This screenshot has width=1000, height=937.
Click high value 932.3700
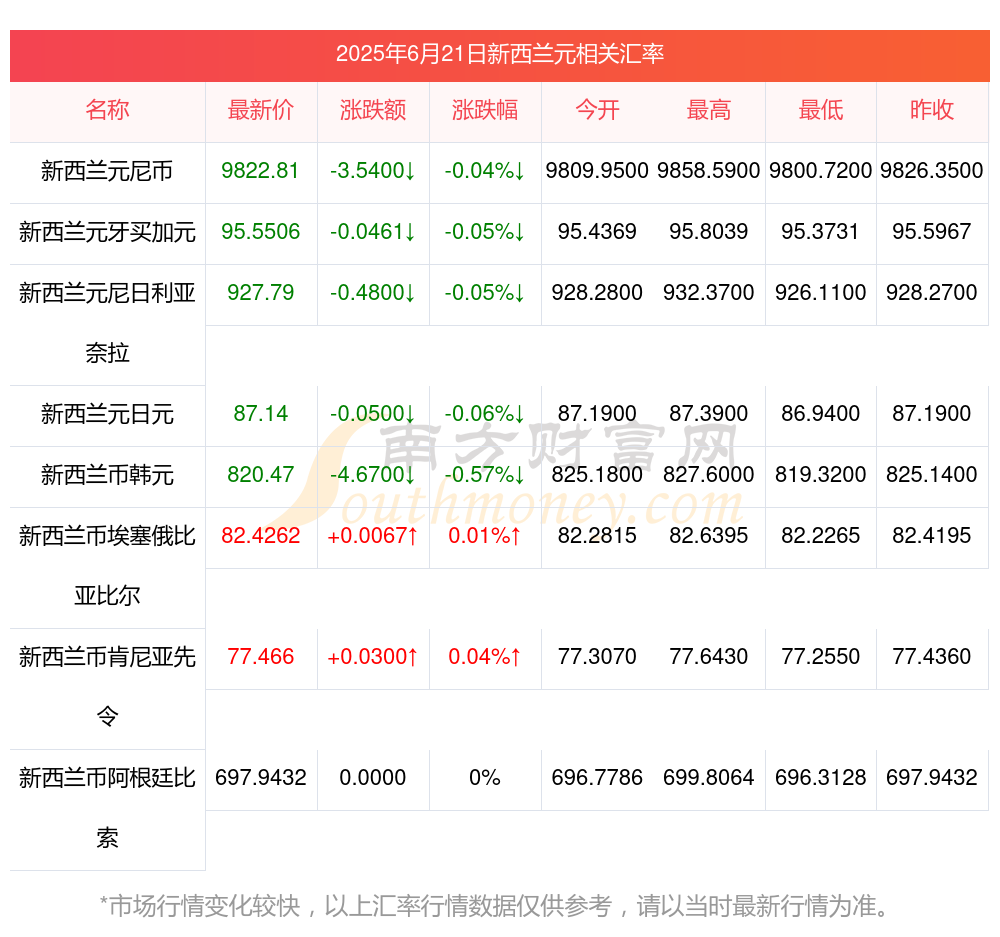[x=709, y=293]
